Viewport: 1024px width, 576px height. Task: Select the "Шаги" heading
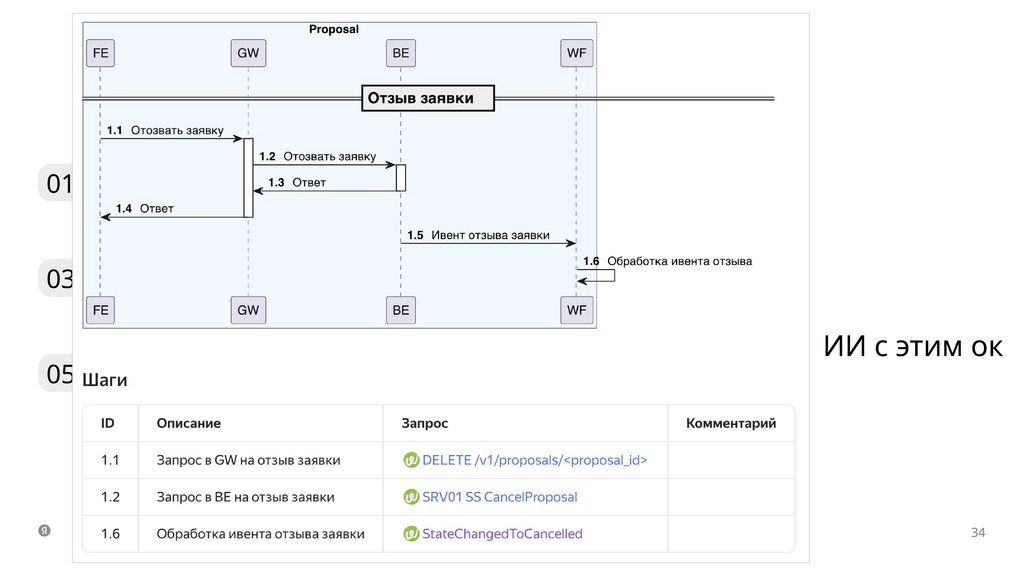[105, 381]
